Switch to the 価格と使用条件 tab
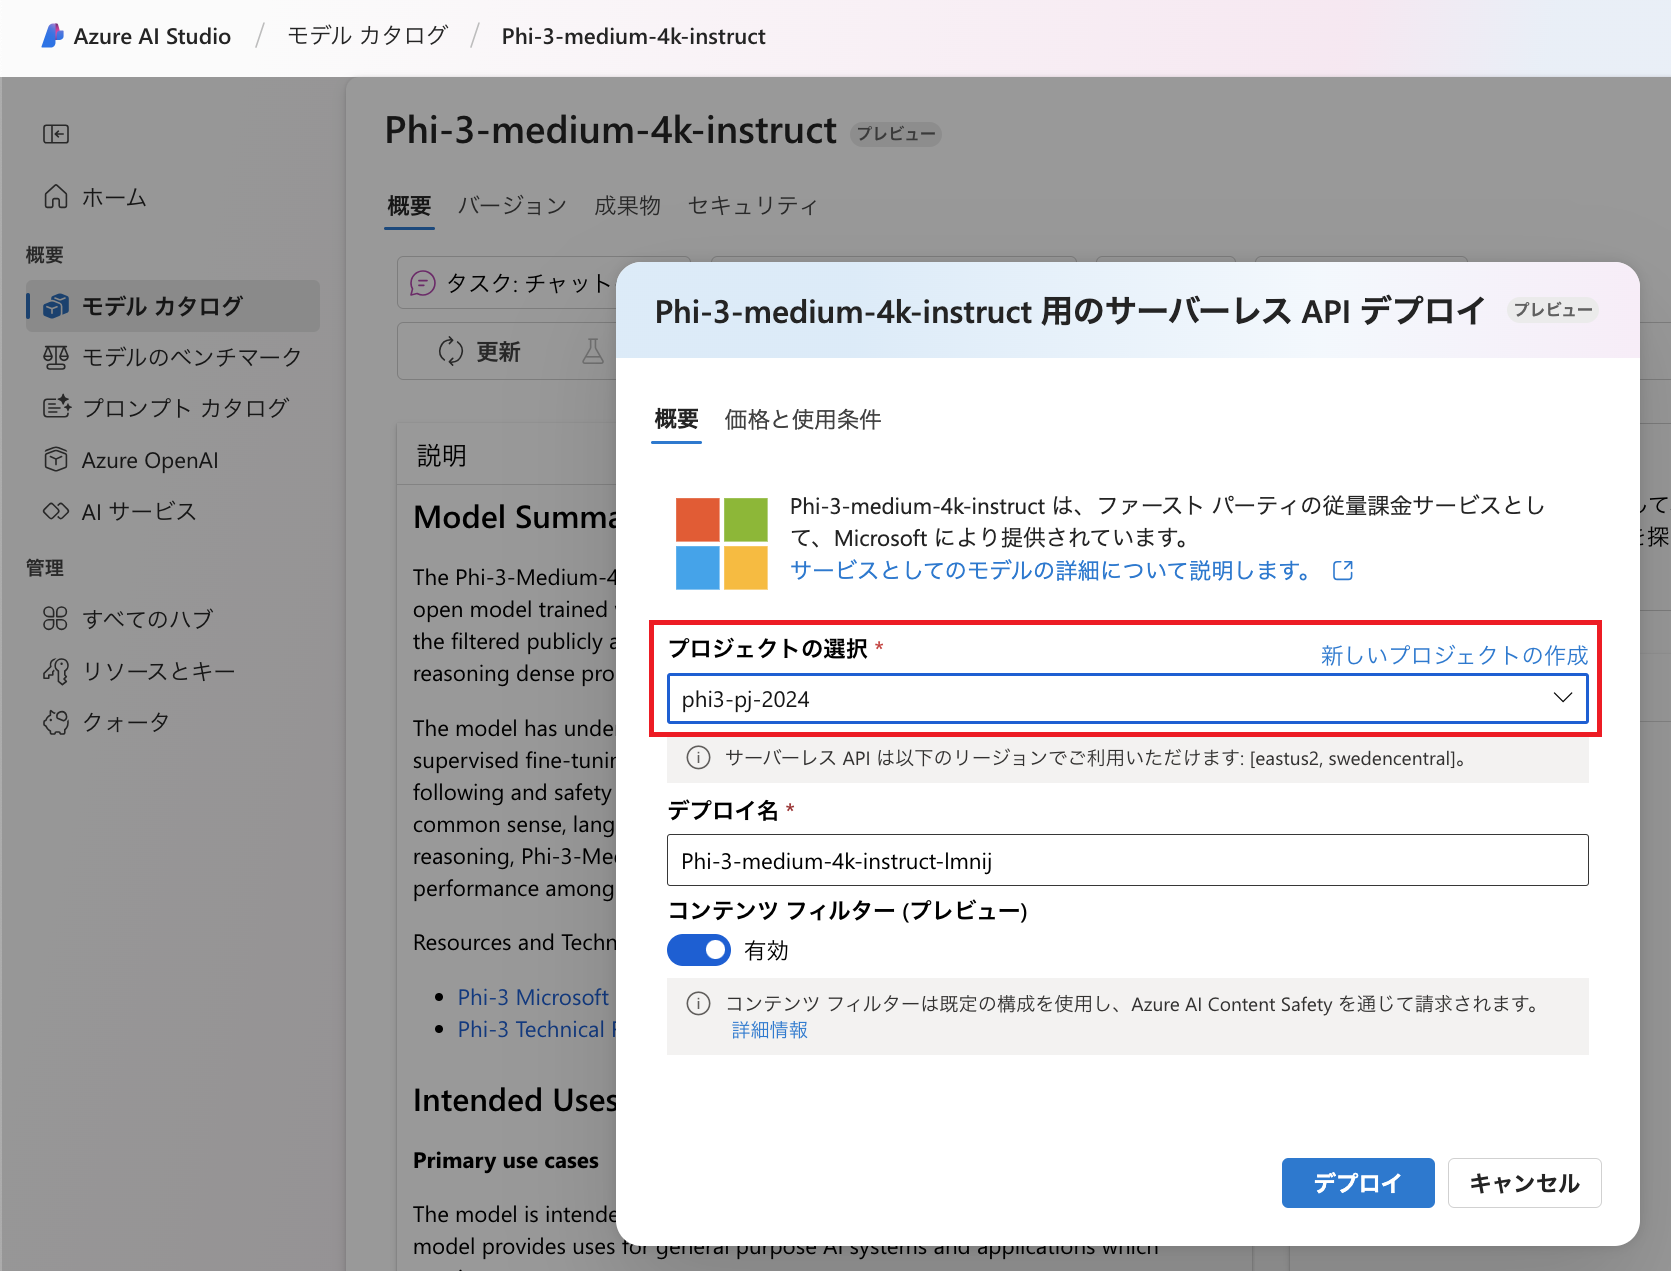1671x1271 pixels. (803, 419)
